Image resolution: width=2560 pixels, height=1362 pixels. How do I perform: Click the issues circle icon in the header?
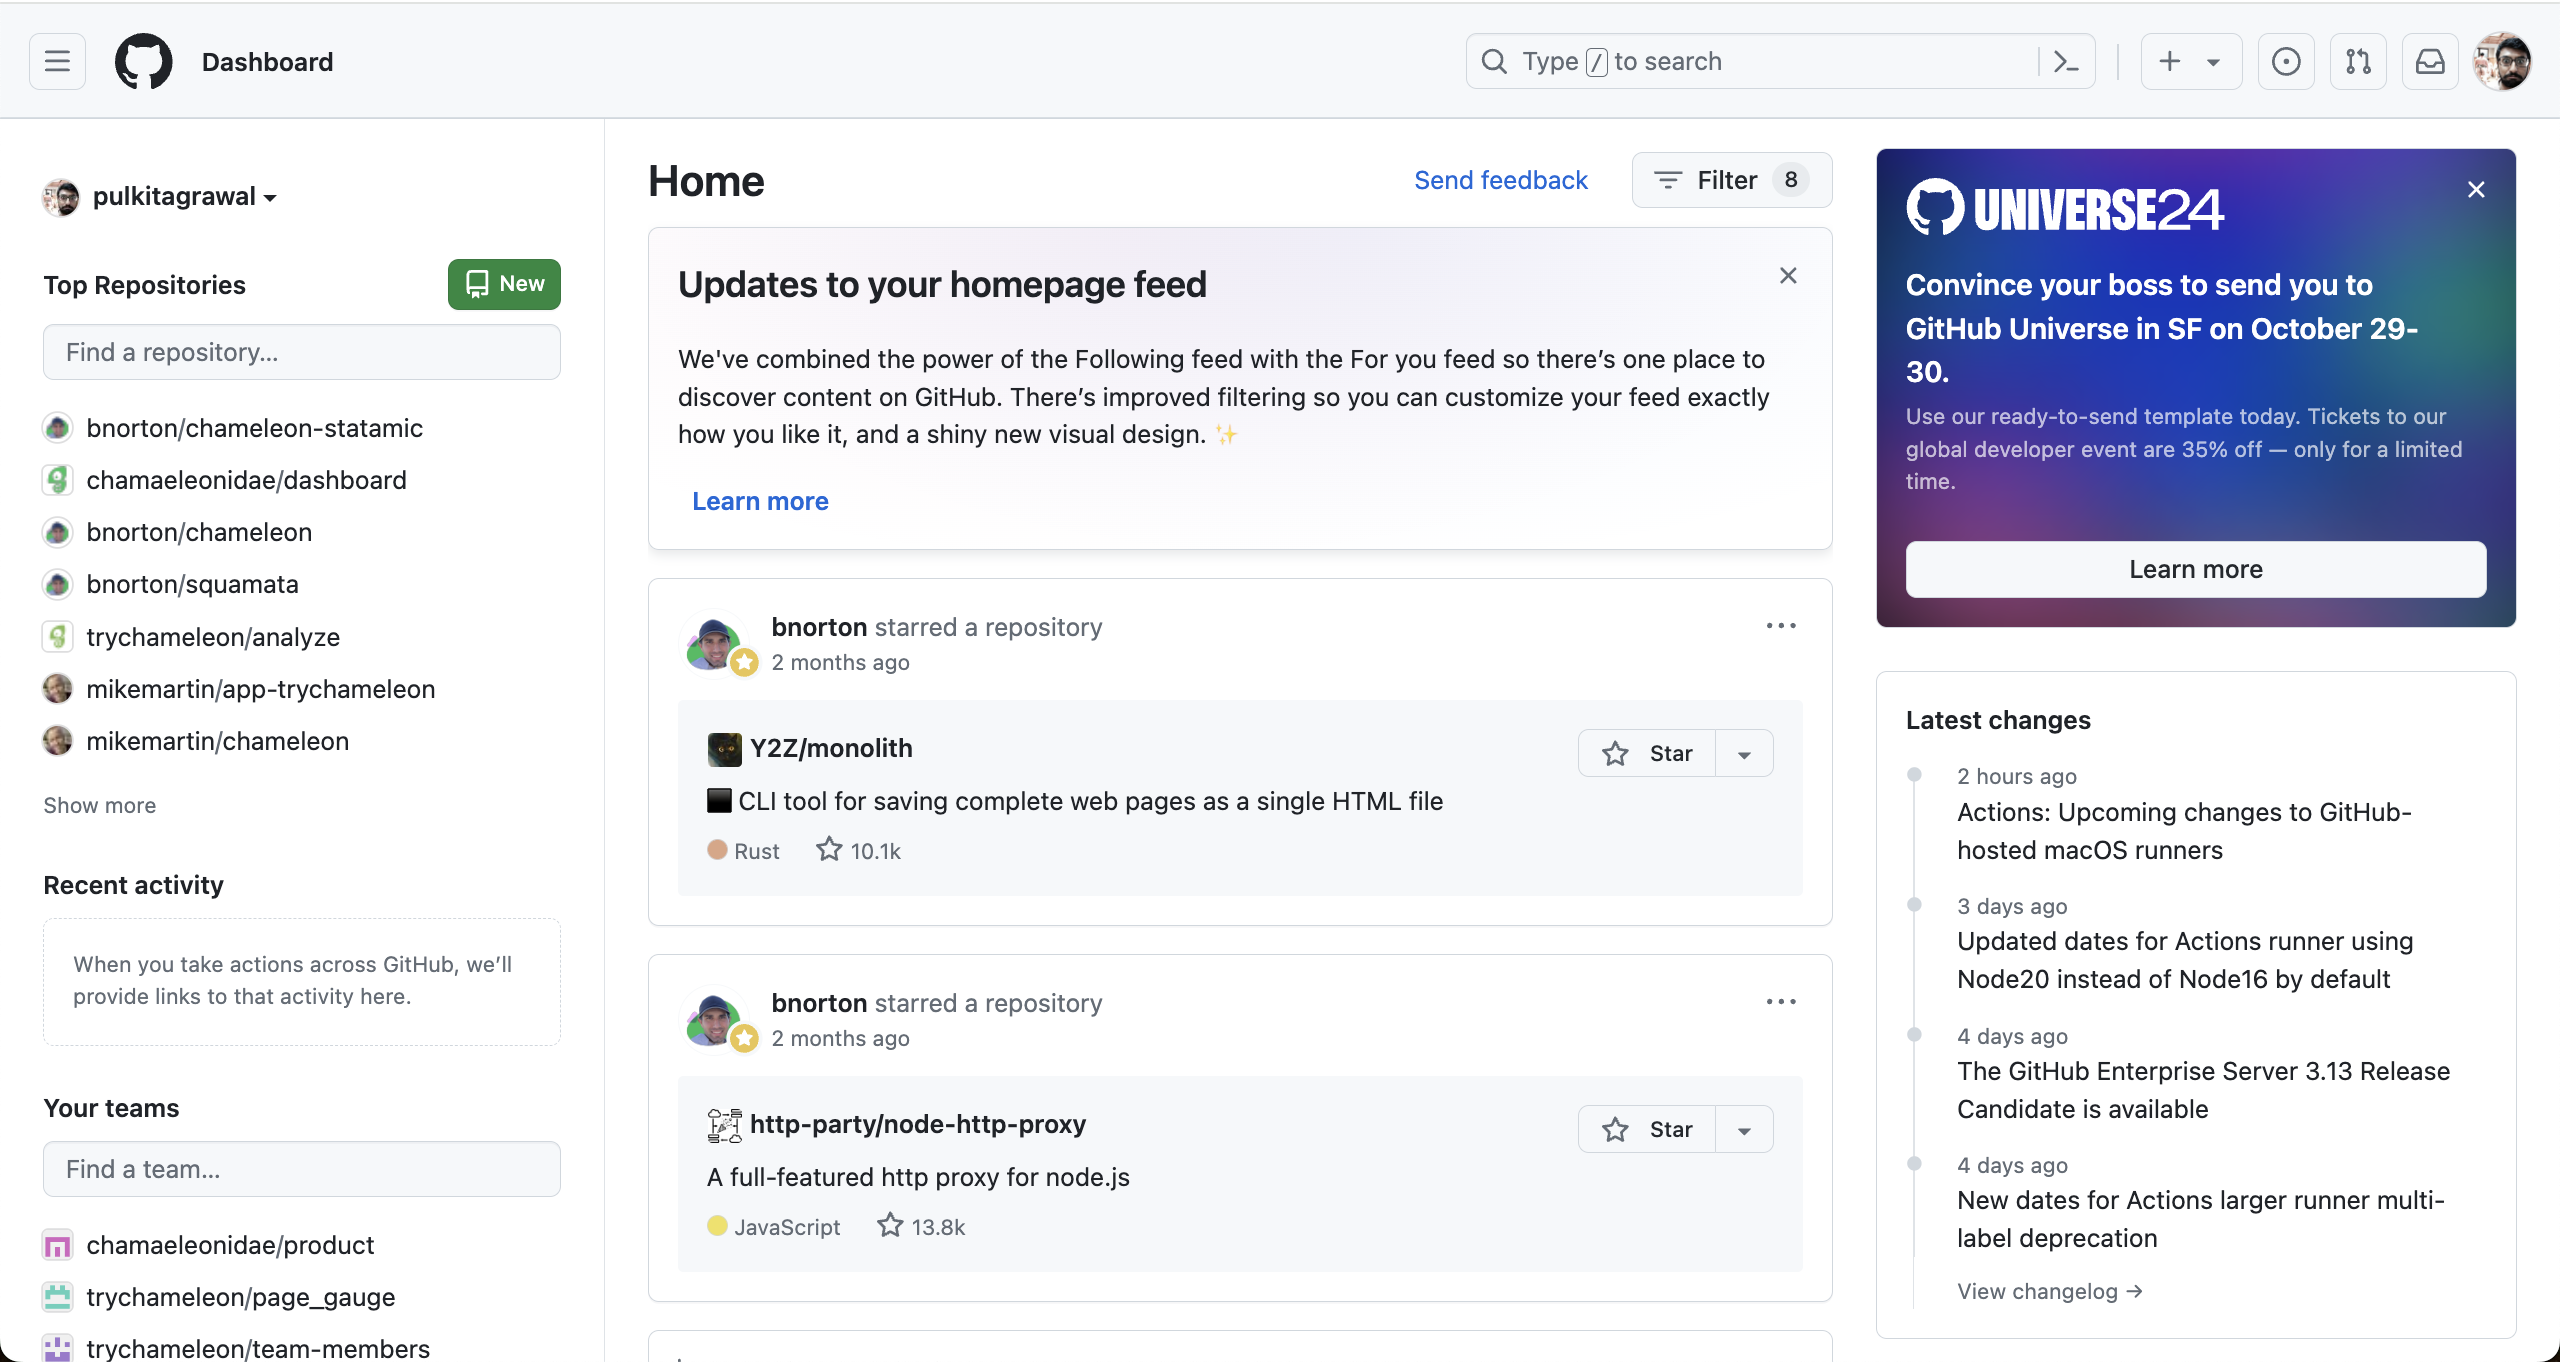2286,61
